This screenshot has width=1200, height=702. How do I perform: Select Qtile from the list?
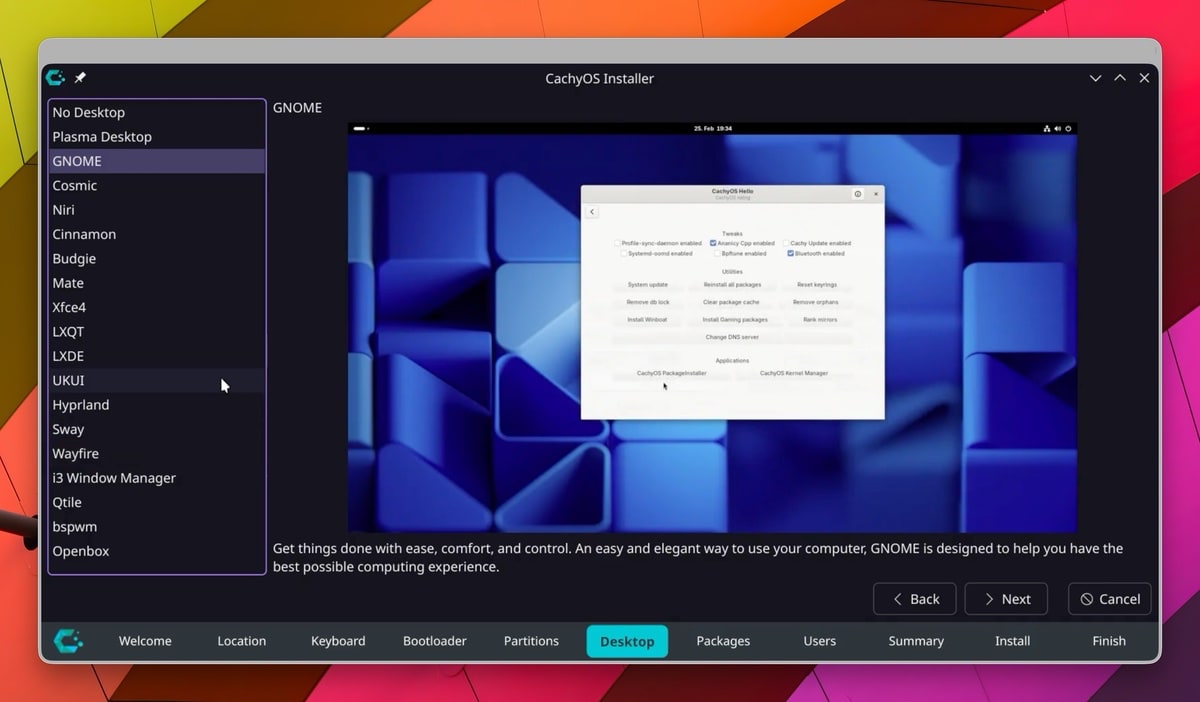point(157,502)
